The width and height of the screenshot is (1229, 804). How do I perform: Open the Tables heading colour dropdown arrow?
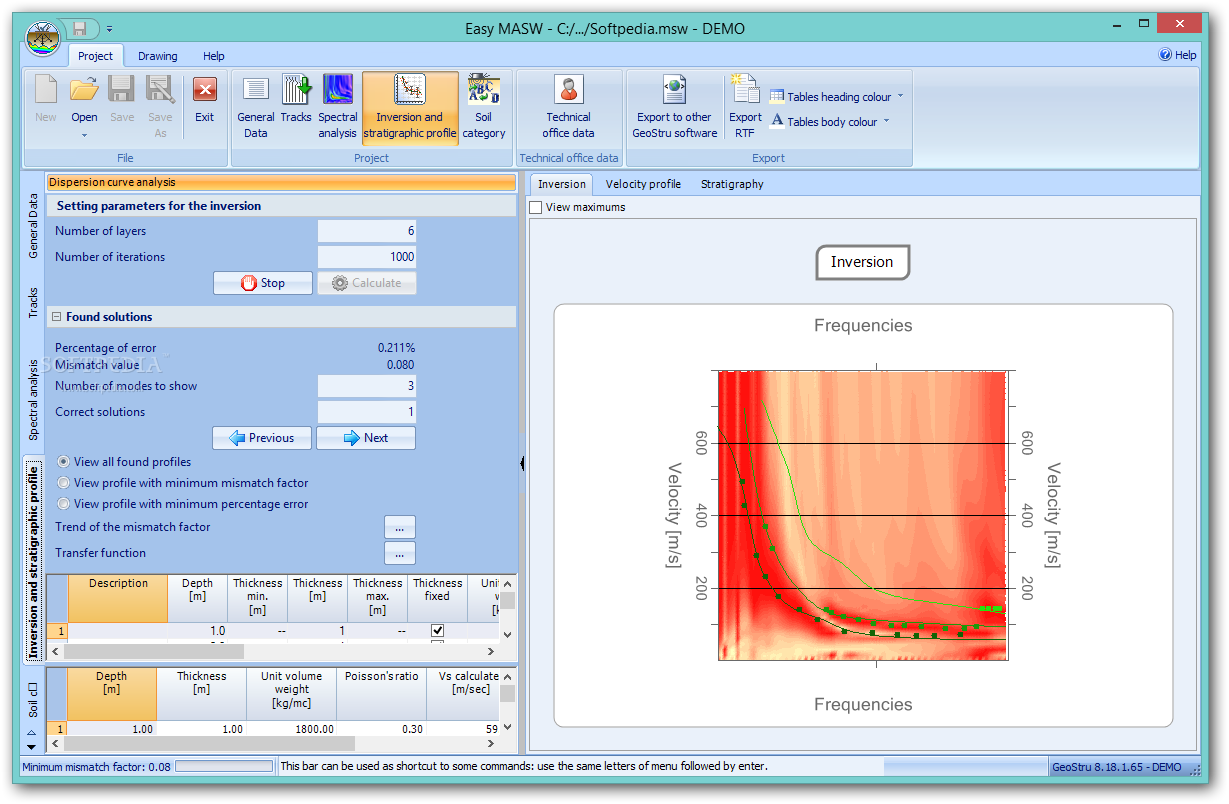900,97
